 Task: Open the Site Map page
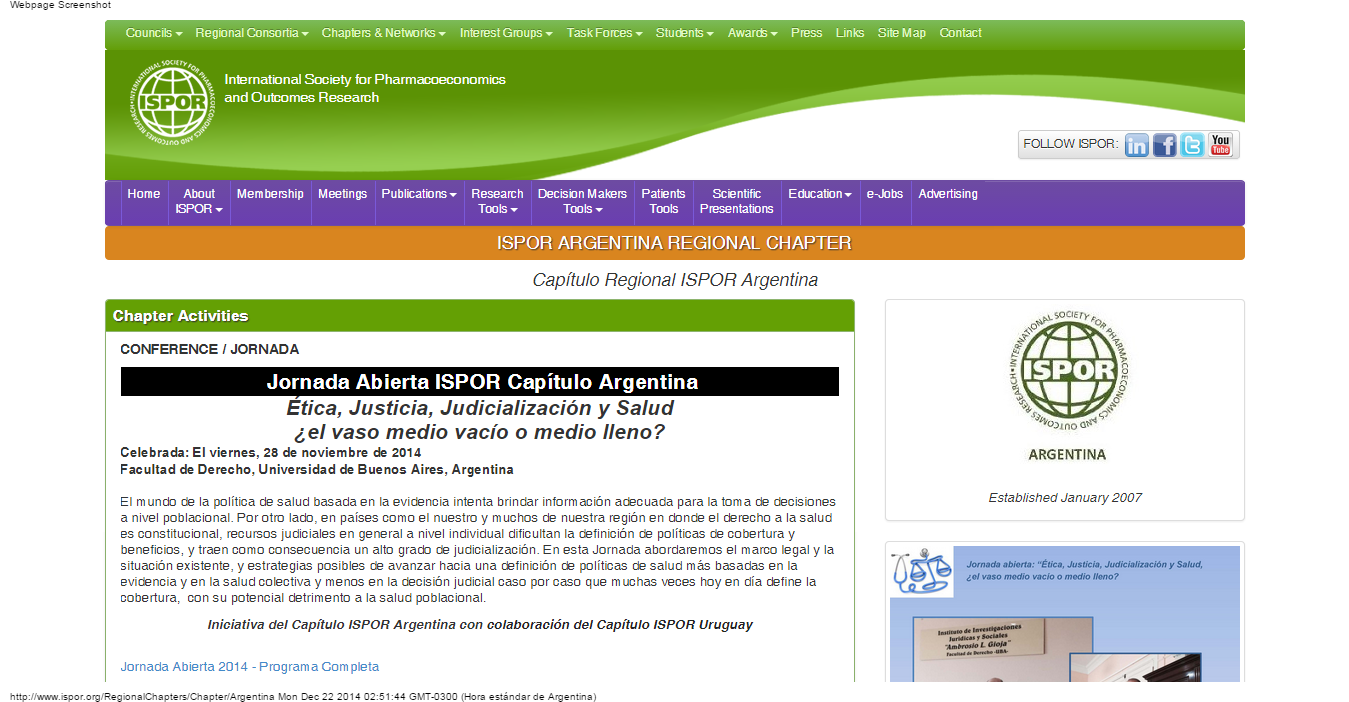coord(902,33)
